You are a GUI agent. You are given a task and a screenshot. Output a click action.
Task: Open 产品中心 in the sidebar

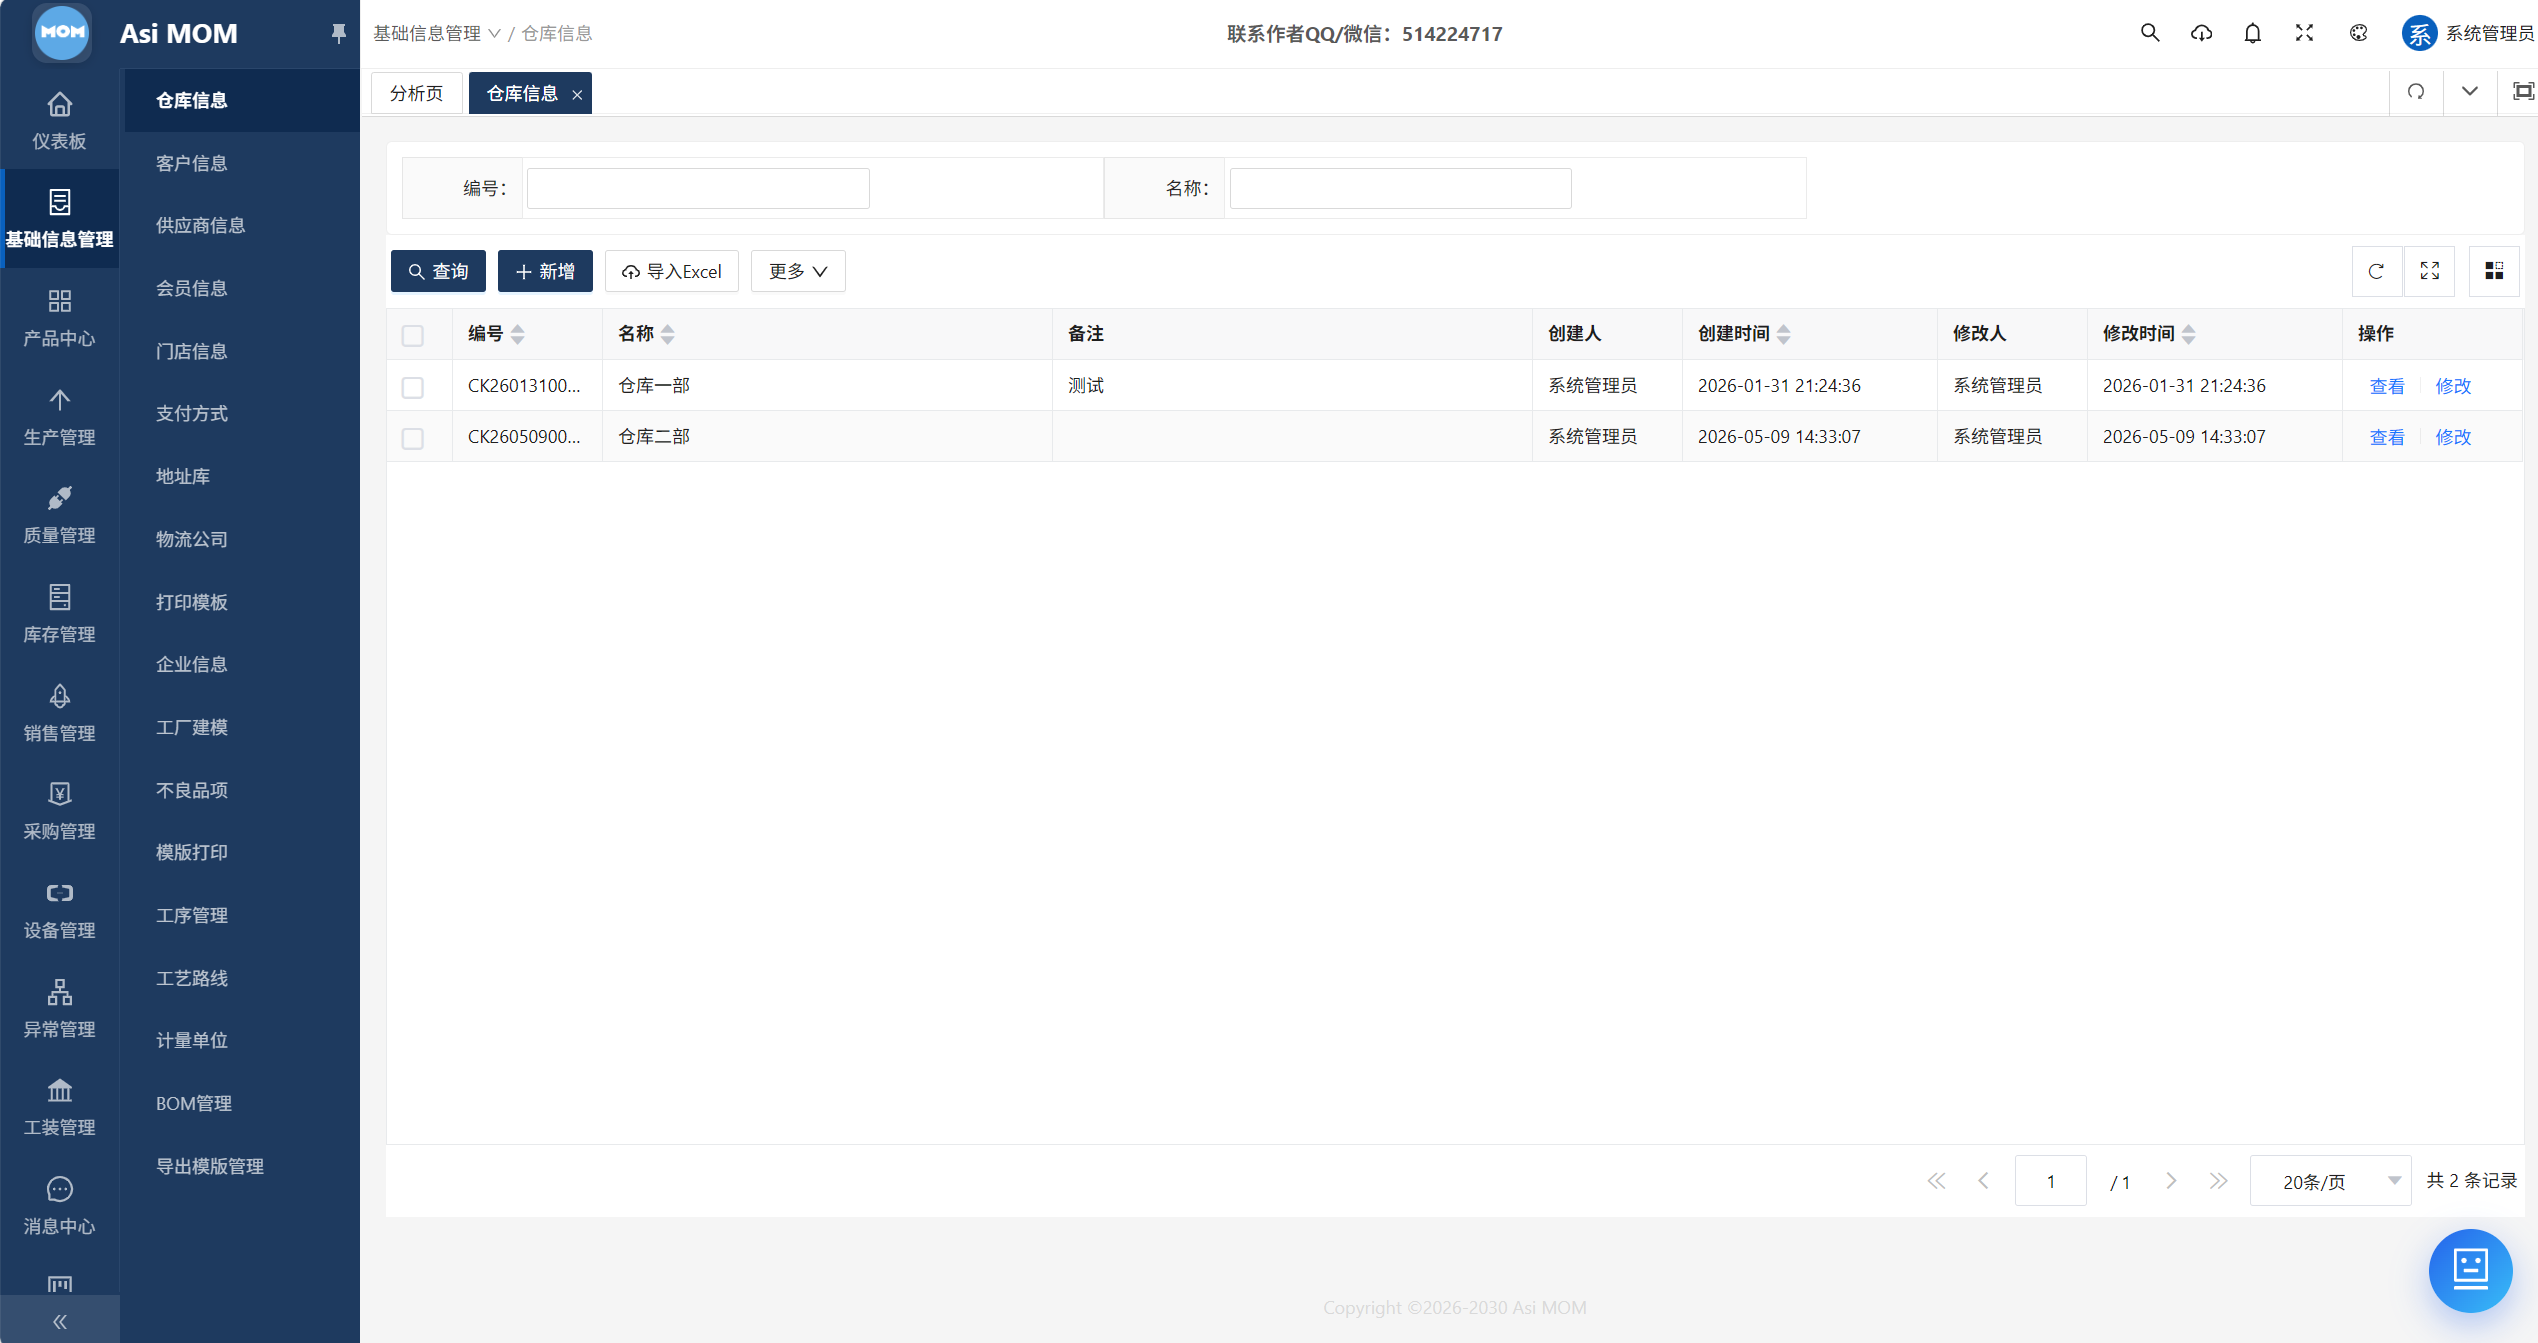click(59, 317)
